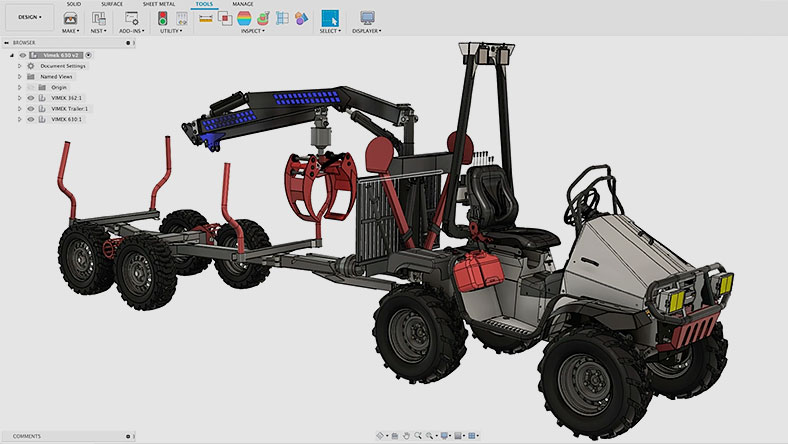Image resolution: width=788 pixels, height=444 pixels.
Task: Toggle visibility of VIMEK Trailer:1
Action: click(x=31, y=109)
